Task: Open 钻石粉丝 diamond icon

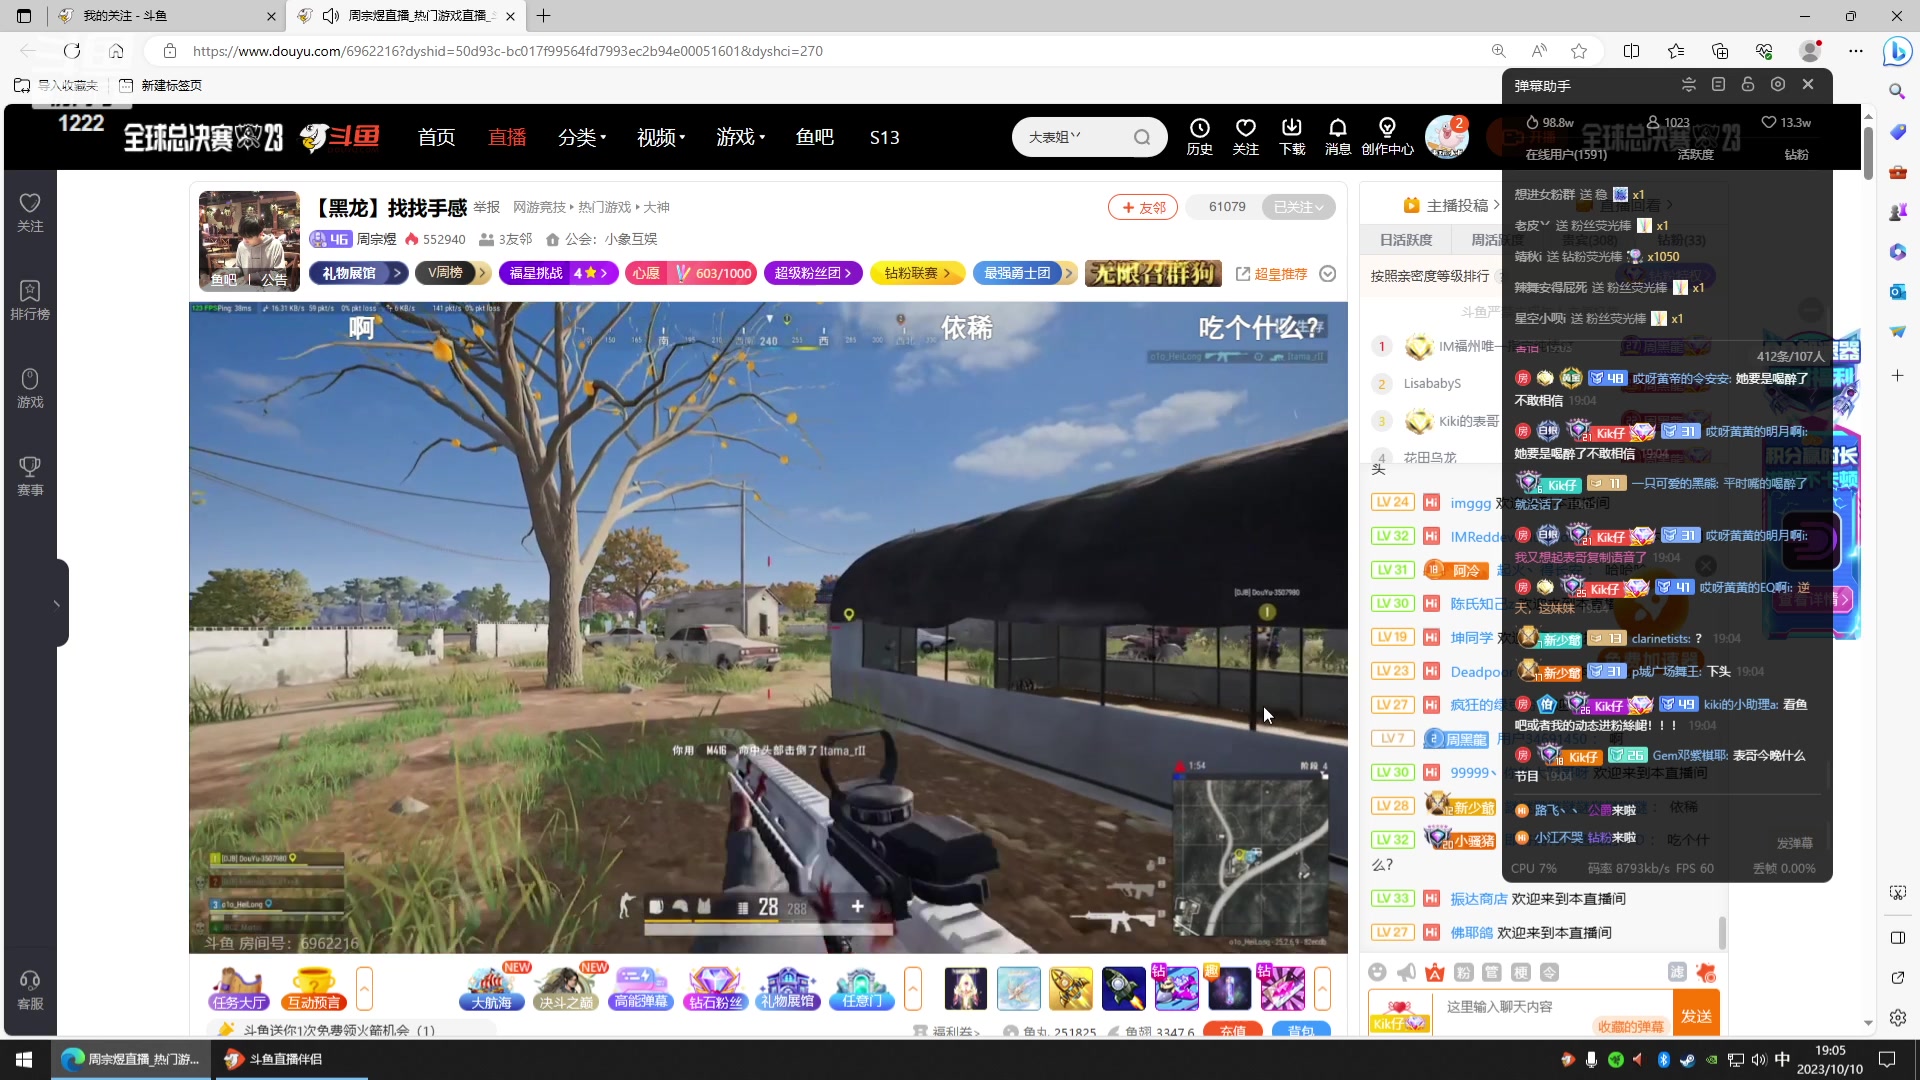Action: pos(715,988)
